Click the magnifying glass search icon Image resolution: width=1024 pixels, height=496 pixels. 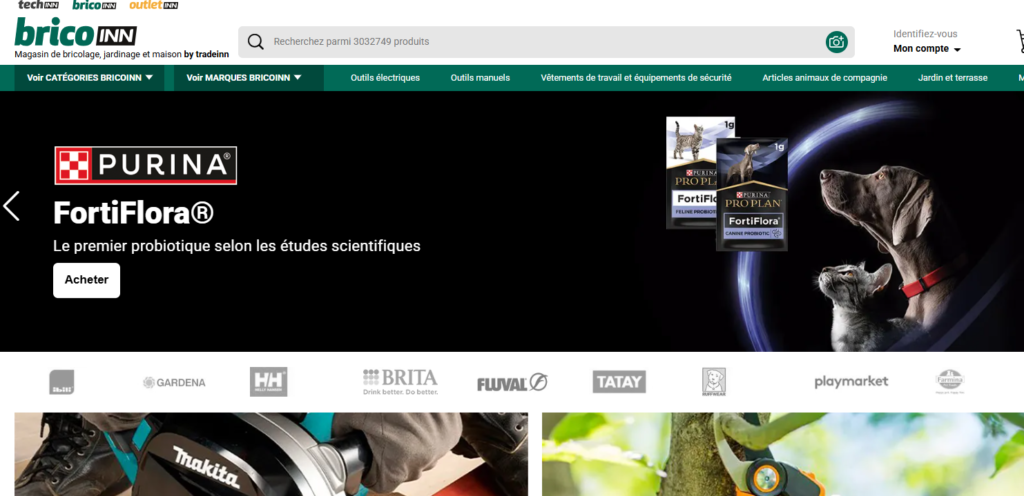(256, 42)
